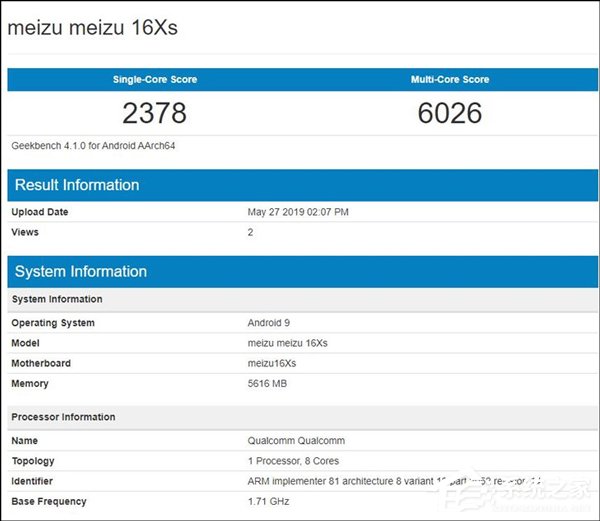Image resolution: width=600 pixels, height=521 pixels.
Task: Select the May 27 2019 upload date value
Action: click(298, 212)
